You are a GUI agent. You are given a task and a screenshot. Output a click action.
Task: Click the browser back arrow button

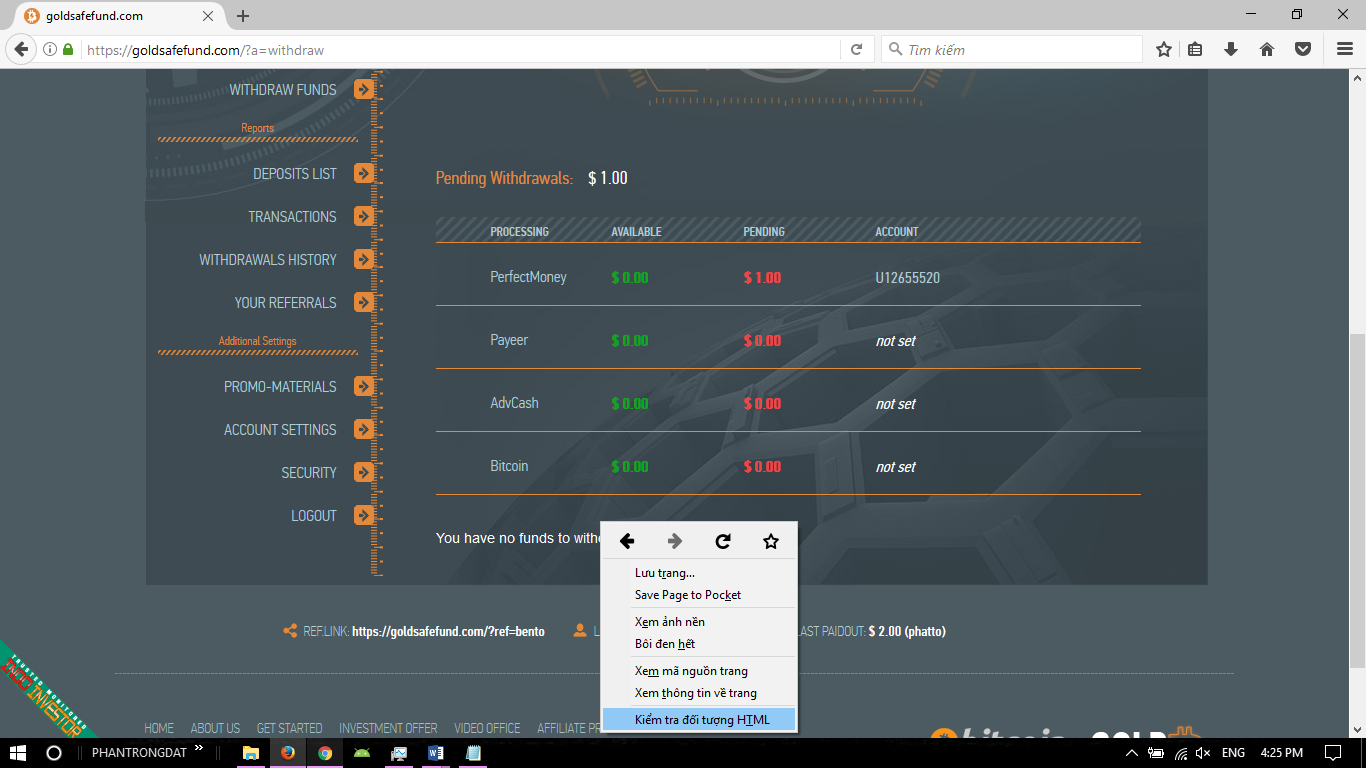pos(21,49)
